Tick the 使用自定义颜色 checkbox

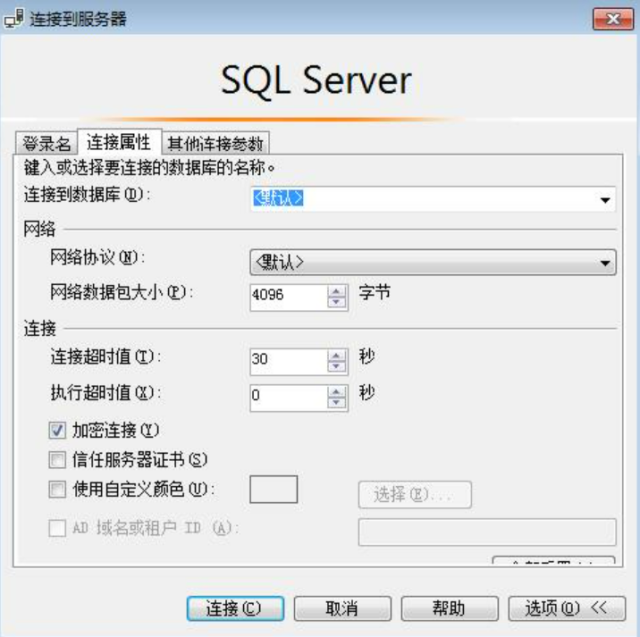(57, 489)
